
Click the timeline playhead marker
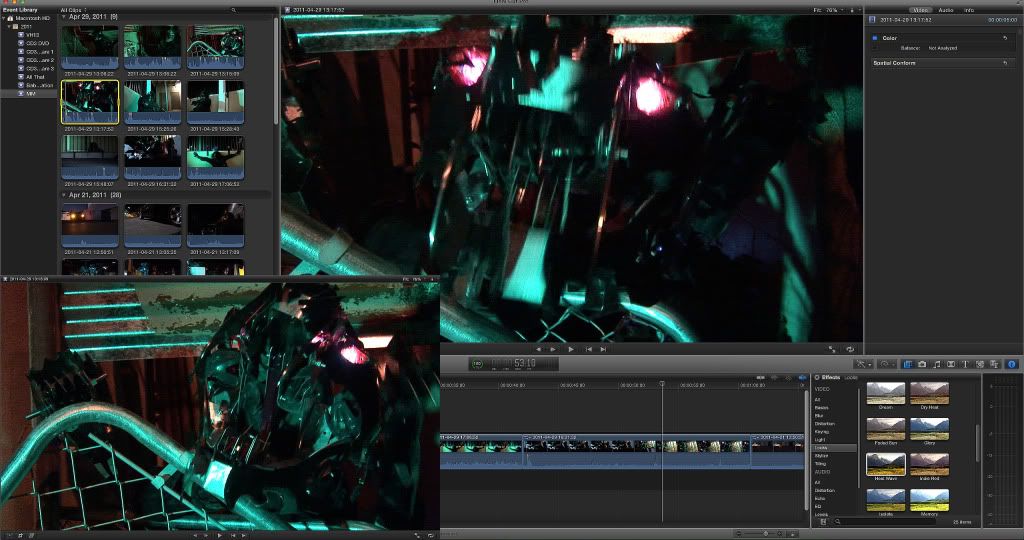(662, 384)
